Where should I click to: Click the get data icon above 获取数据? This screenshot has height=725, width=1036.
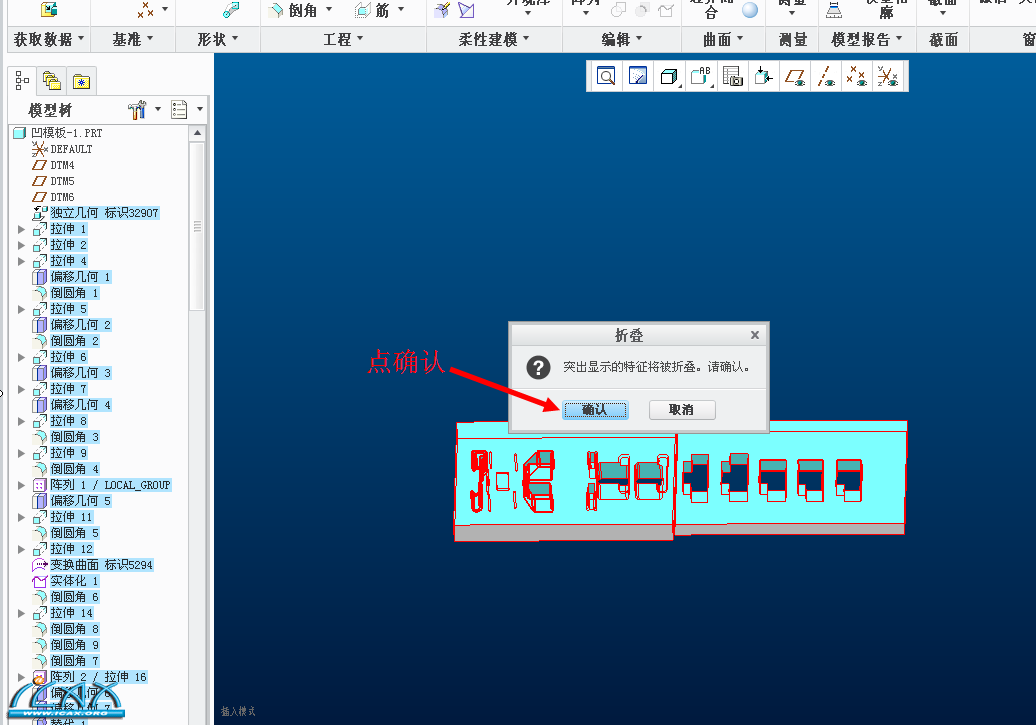(50, 9)
